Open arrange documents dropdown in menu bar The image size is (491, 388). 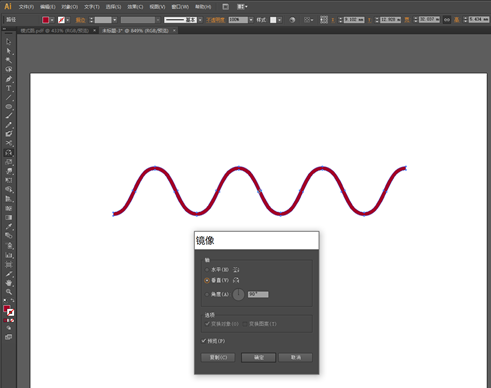click(242, 7)
